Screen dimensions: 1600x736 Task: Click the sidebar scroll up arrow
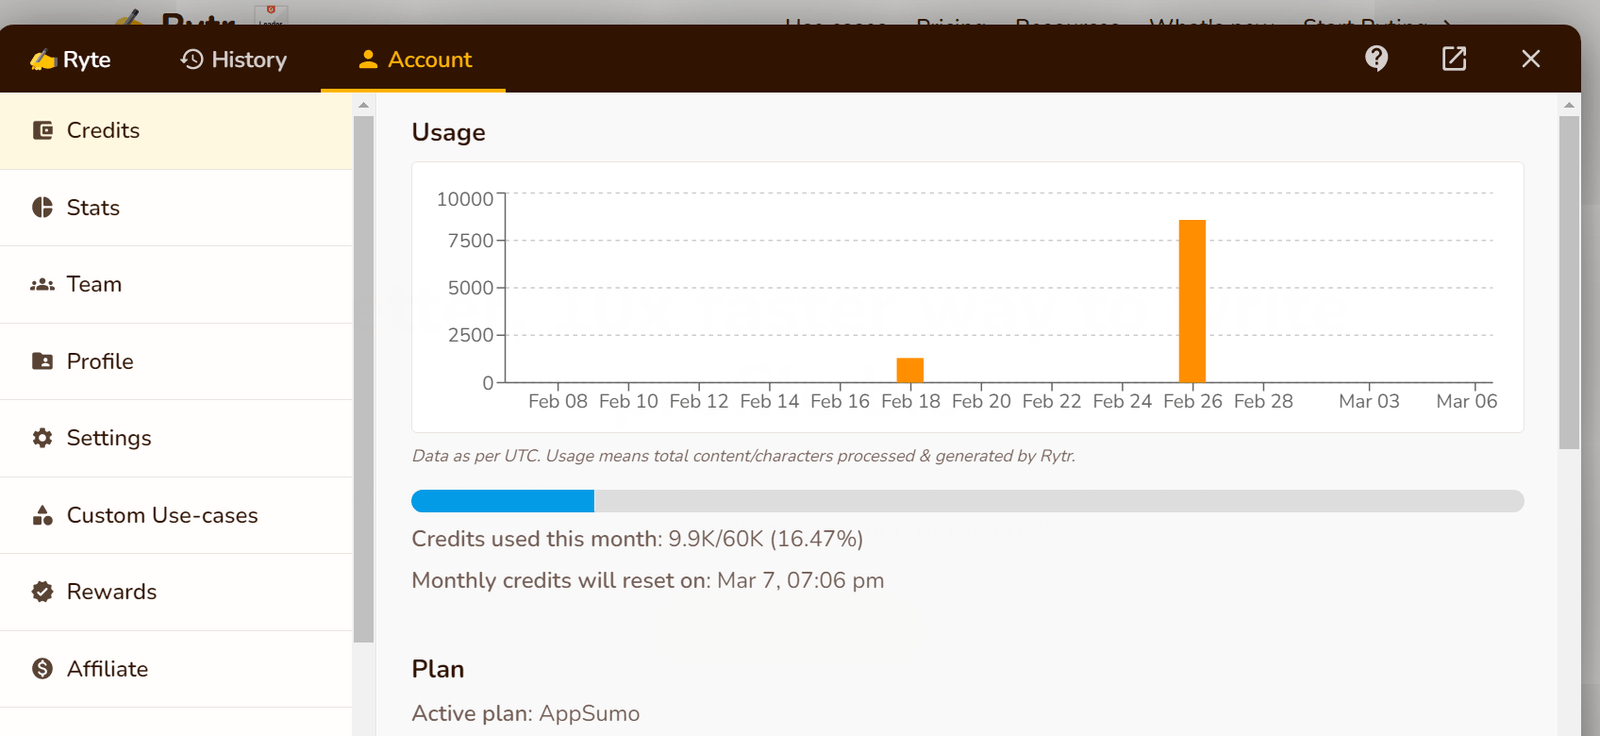363,104
